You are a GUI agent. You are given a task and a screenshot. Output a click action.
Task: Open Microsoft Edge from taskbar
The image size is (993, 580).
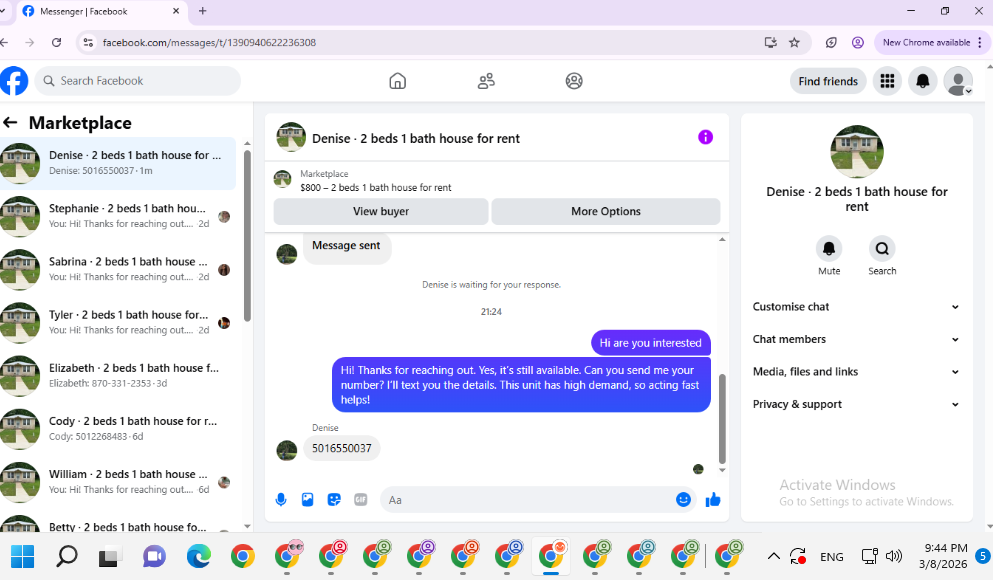click(199, 557)
